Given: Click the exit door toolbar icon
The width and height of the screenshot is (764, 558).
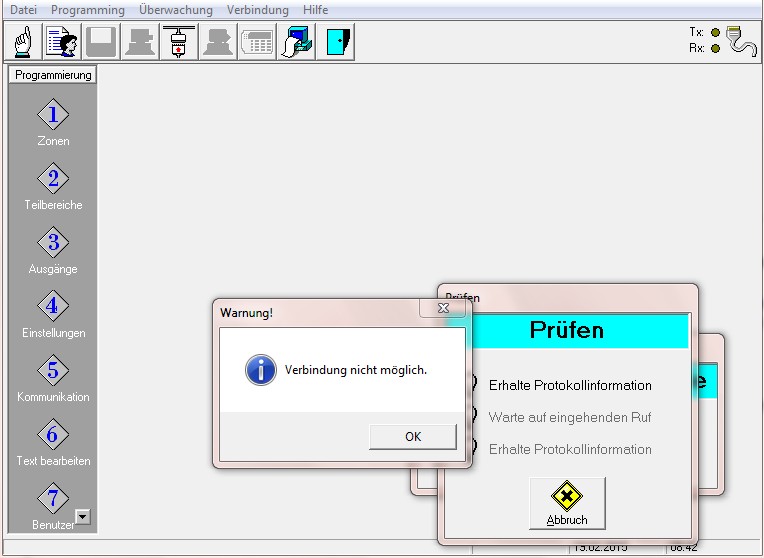Looking at the screenshot, I should 335,42.
